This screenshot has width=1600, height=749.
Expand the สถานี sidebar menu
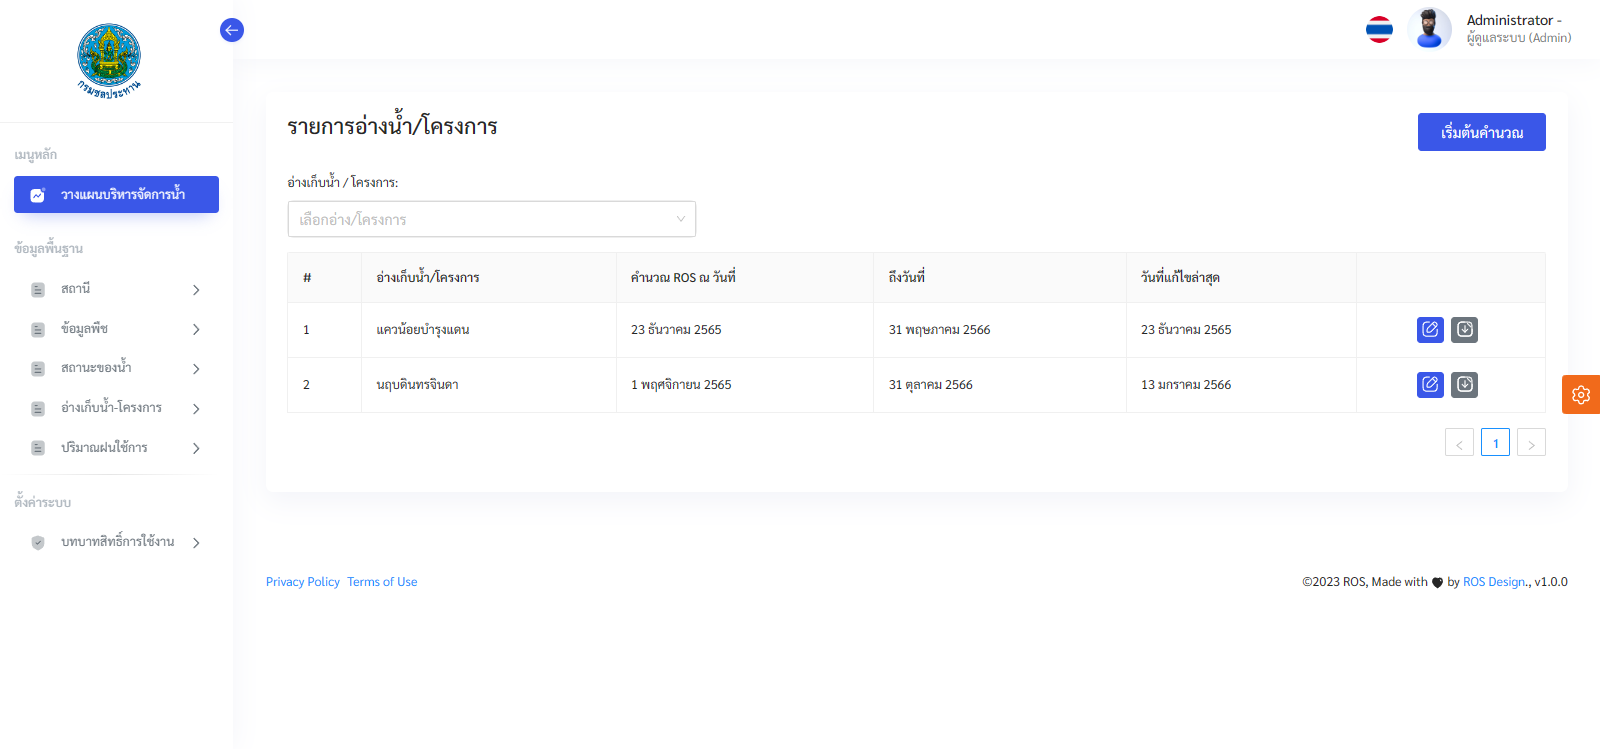pyautogui.click(x=116, y=289)
